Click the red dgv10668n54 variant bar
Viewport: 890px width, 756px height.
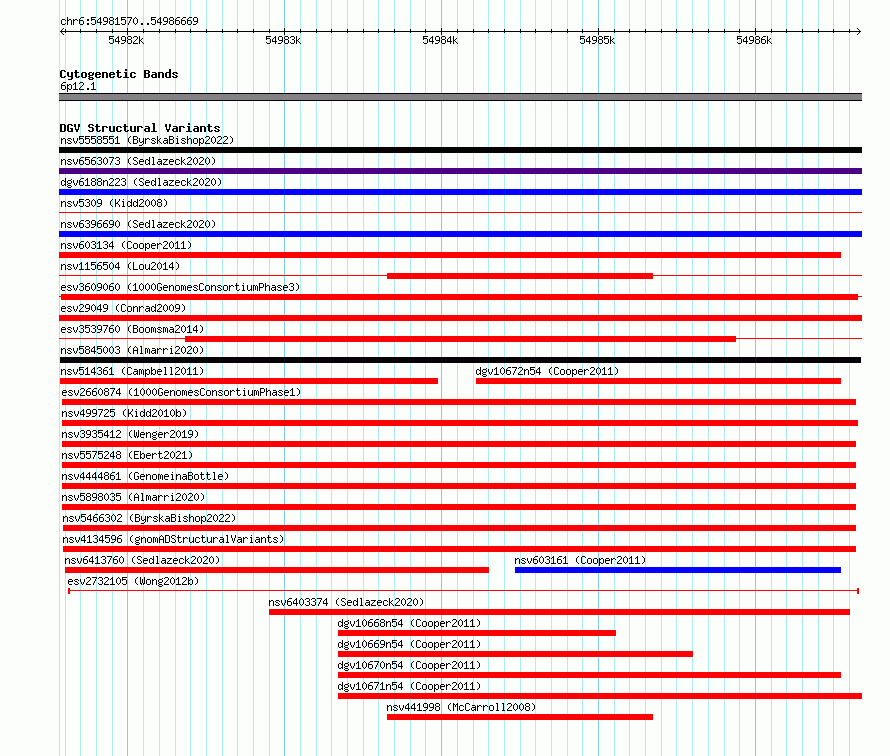pyautogui.click(x=477, y=633)
